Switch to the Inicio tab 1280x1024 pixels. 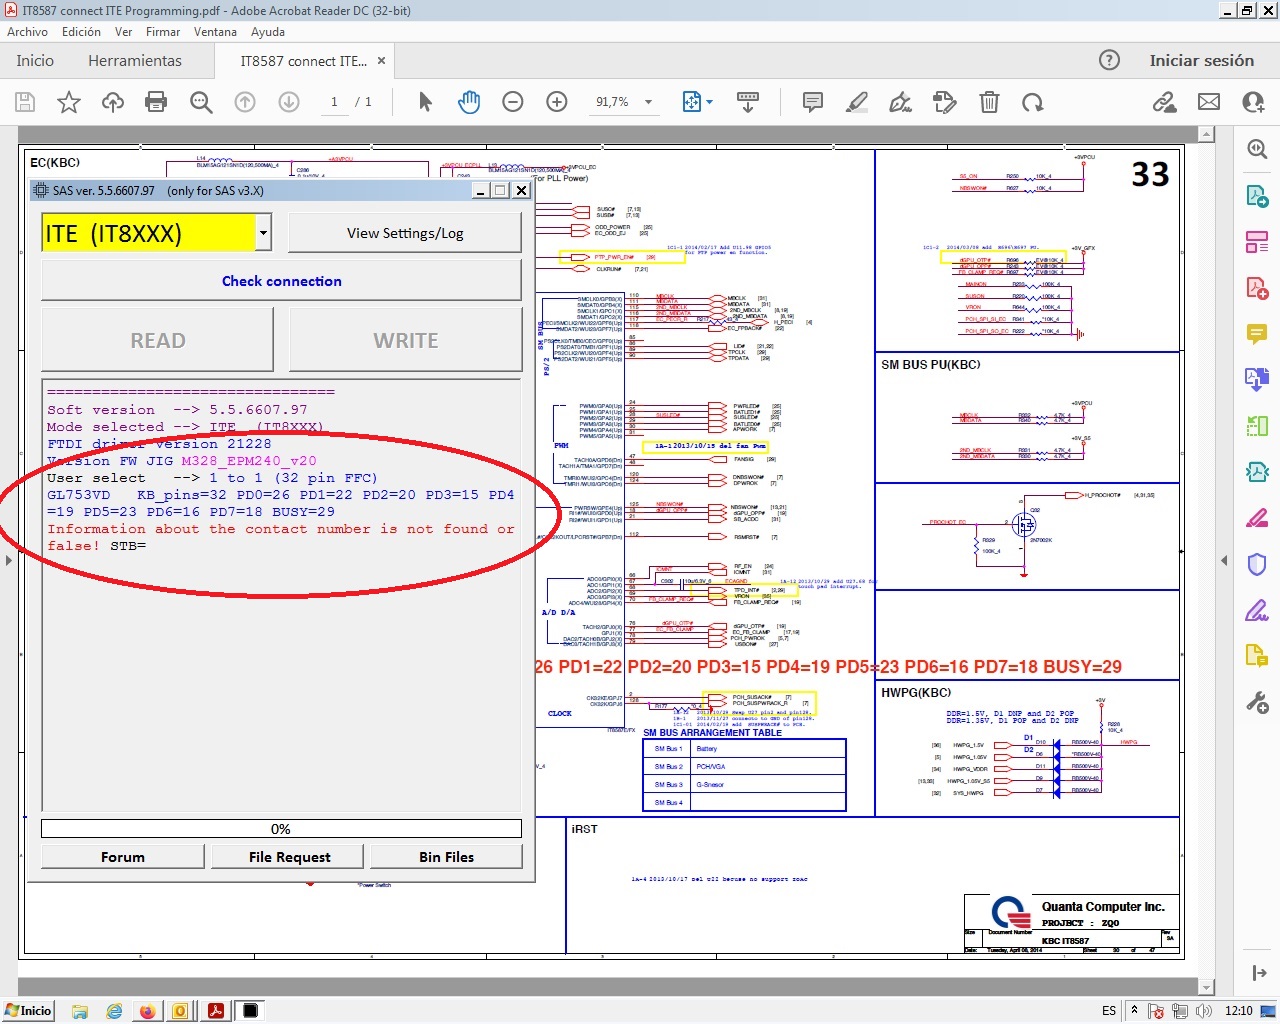pos(35,61)
